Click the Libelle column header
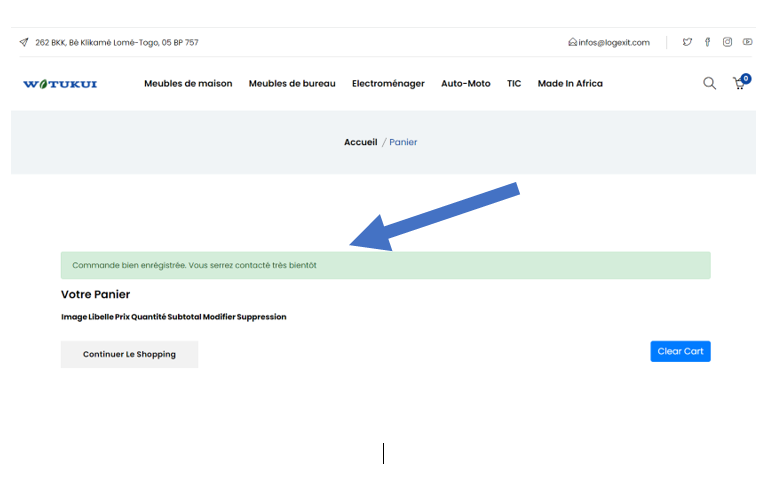772x477 pixels. point(101,317)
